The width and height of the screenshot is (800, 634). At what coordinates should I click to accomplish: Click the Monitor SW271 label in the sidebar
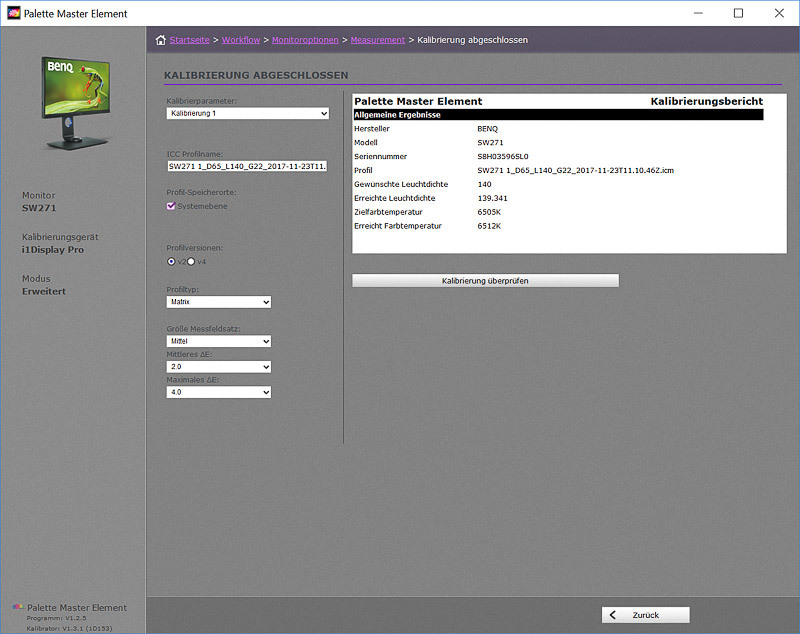[x=39, y=208]
